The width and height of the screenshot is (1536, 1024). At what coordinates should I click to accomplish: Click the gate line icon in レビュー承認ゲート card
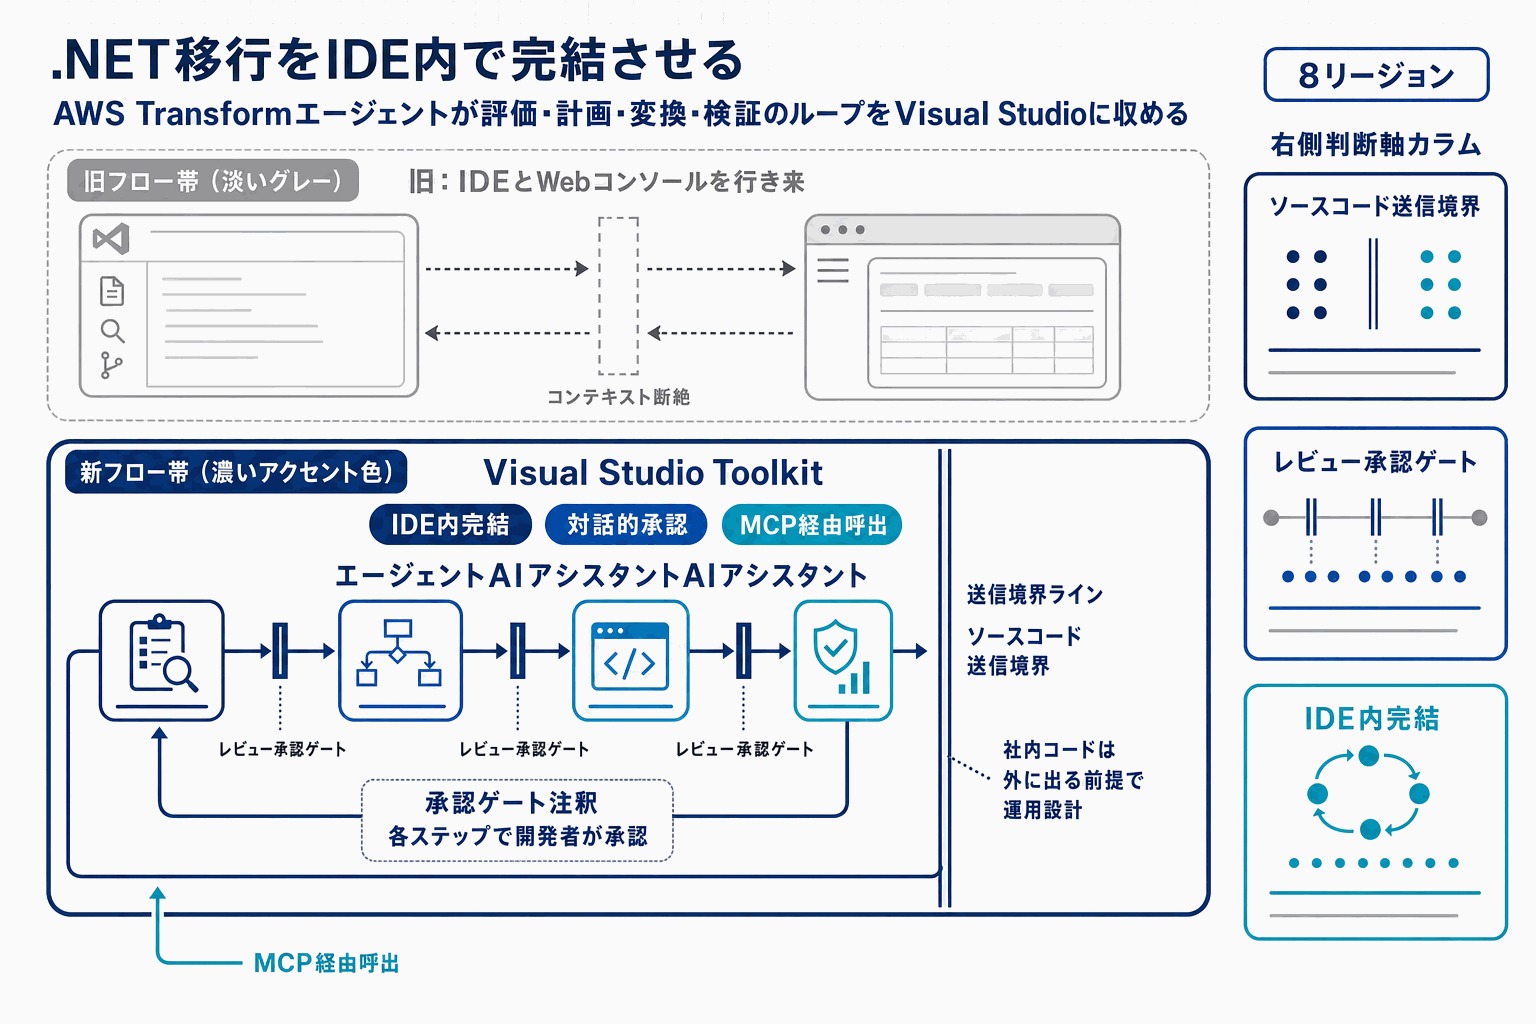(x=1375, y=518)
